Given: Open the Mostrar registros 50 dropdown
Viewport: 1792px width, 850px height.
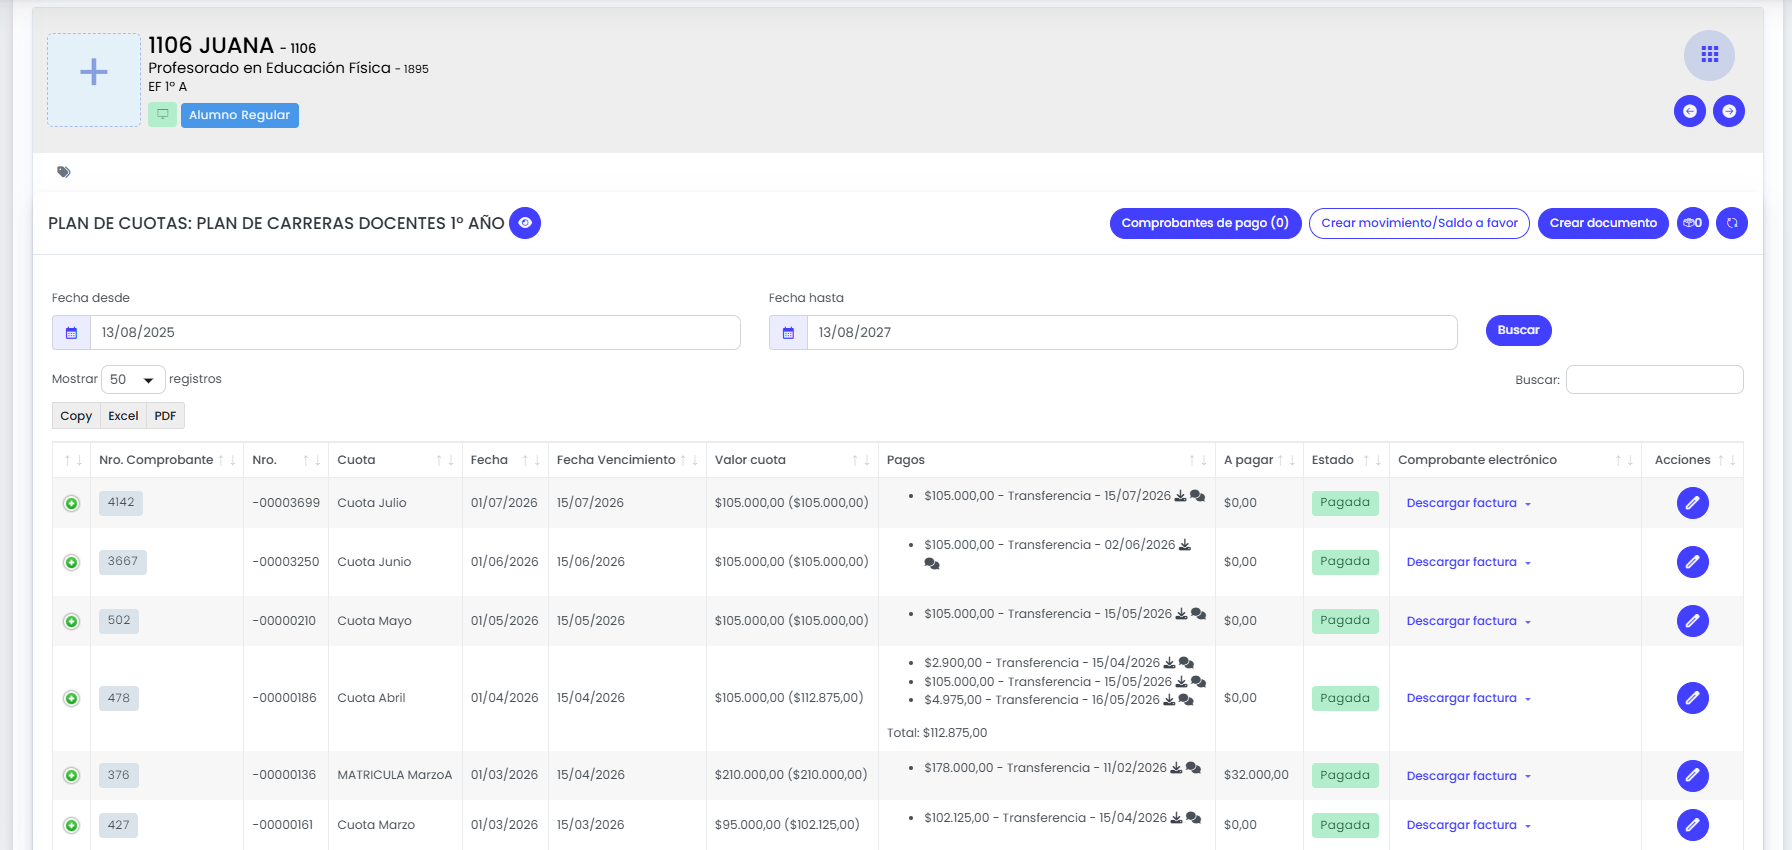Looking at the screenshot, I should pos(133,380).
